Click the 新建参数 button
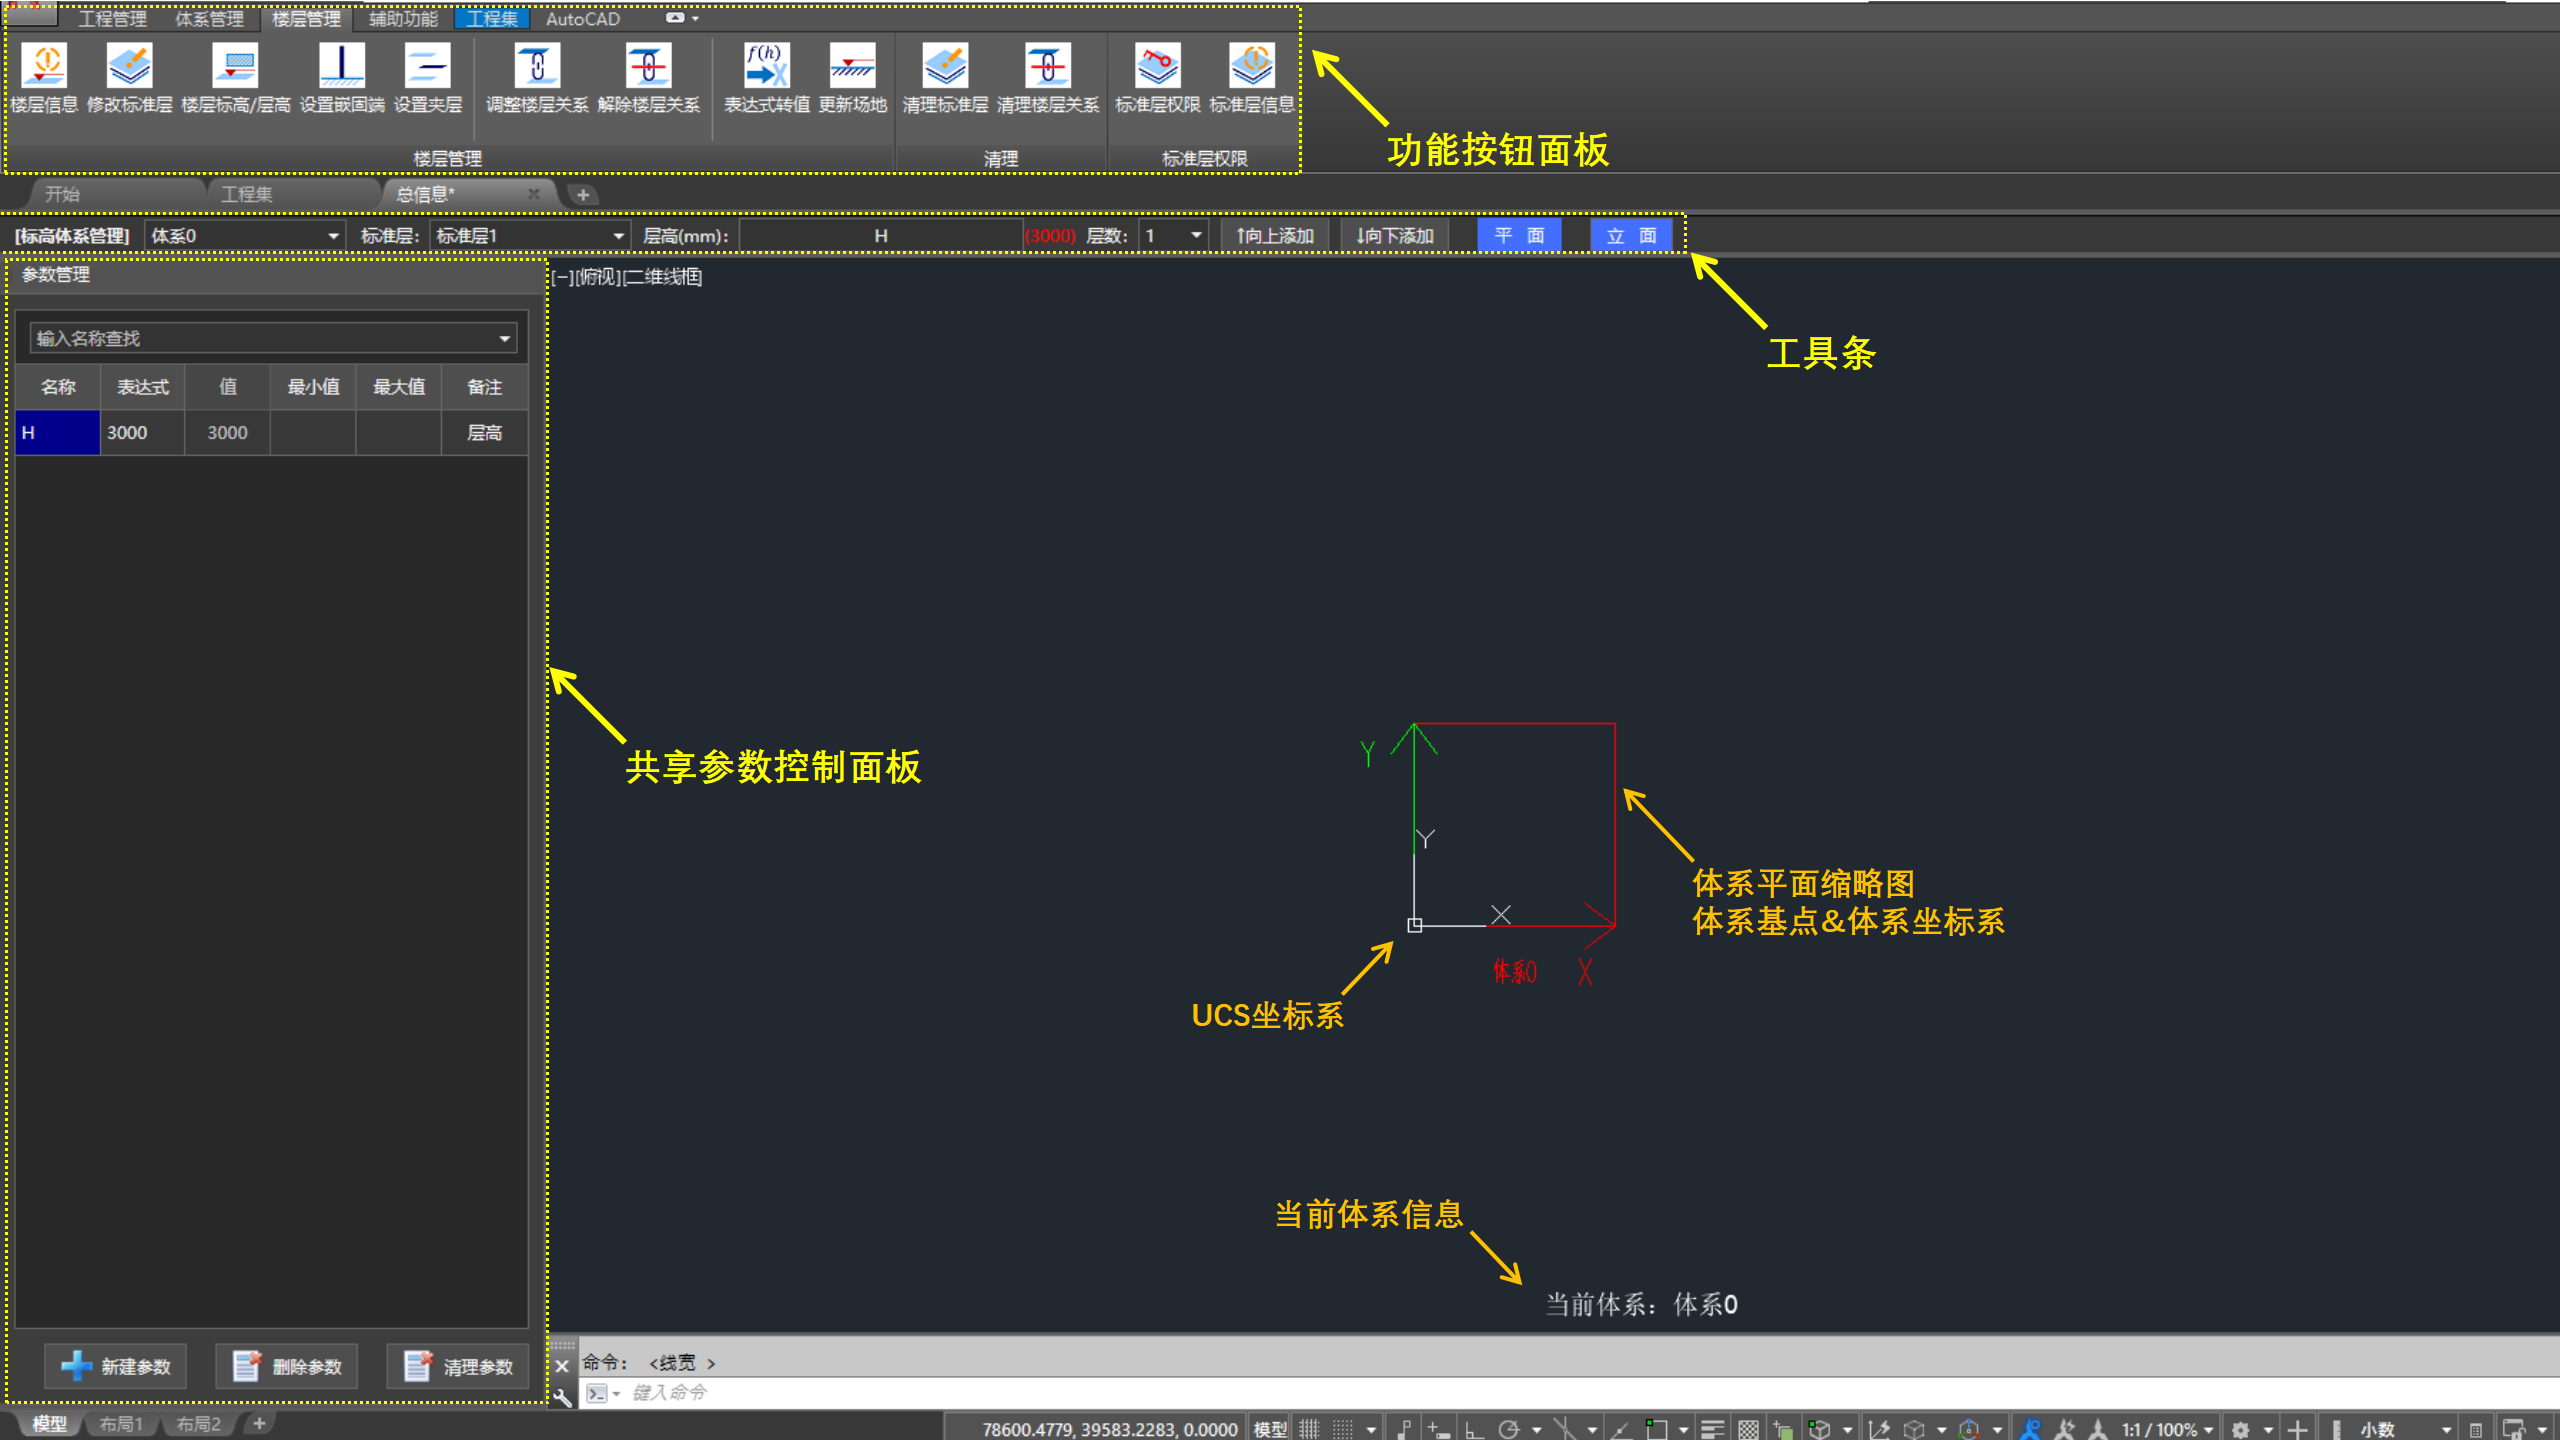The width and height of the screenshot is (2560, 1440). click(116, 1366)
